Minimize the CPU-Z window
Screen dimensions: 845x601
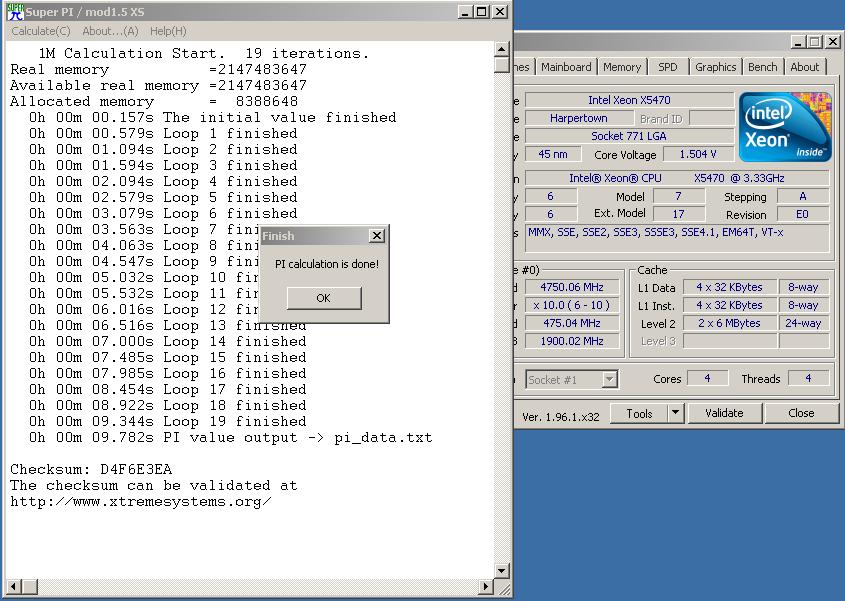(798, 42)
